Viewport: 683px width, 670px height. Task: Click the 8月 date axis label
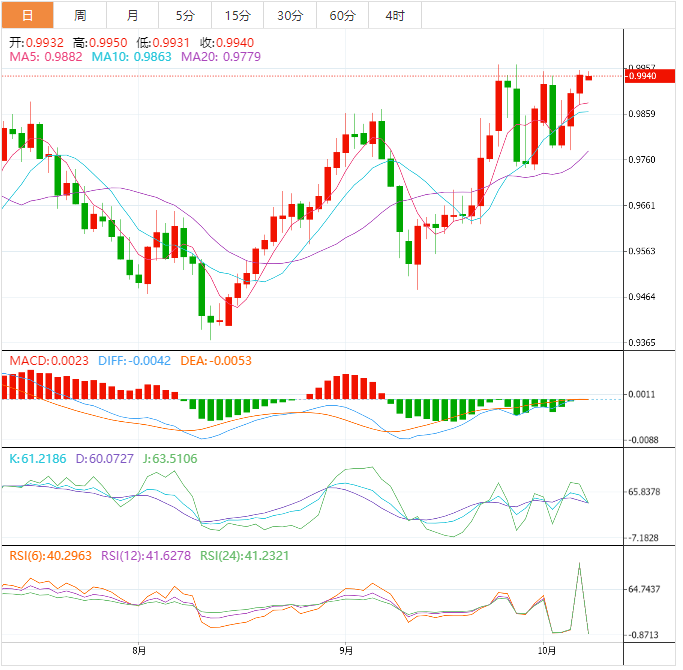point(139,651)
